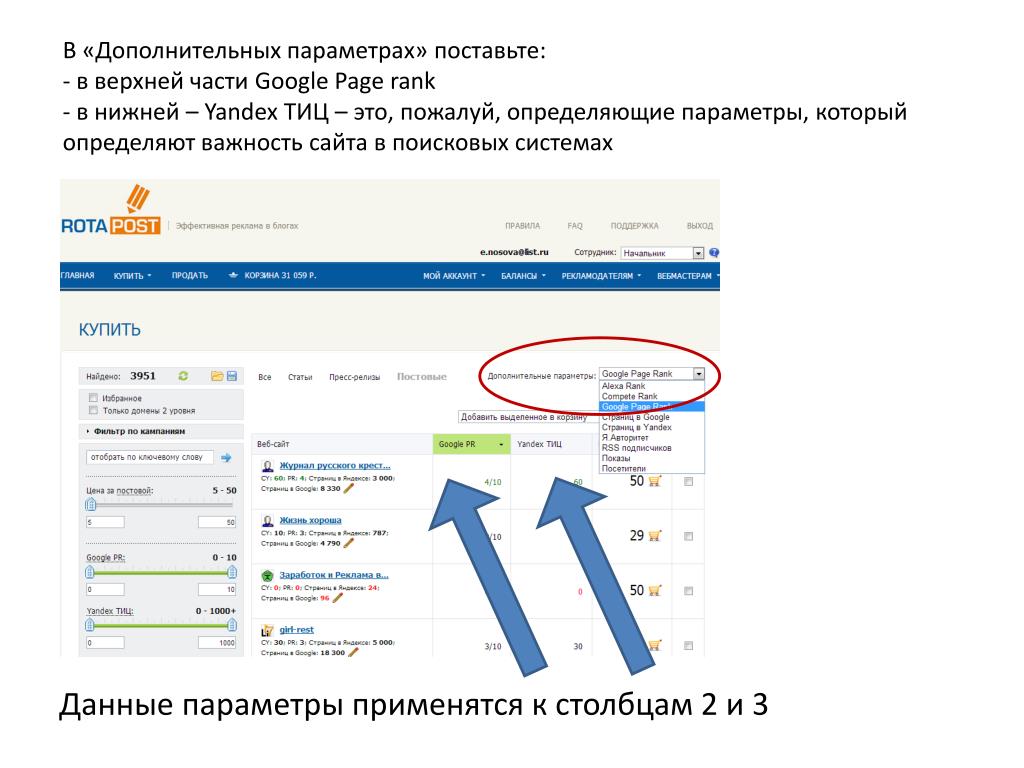Viewport: 1024px width, 768px height.
Task: Click the basket icon before Корзина
Action: click(233, 276)
